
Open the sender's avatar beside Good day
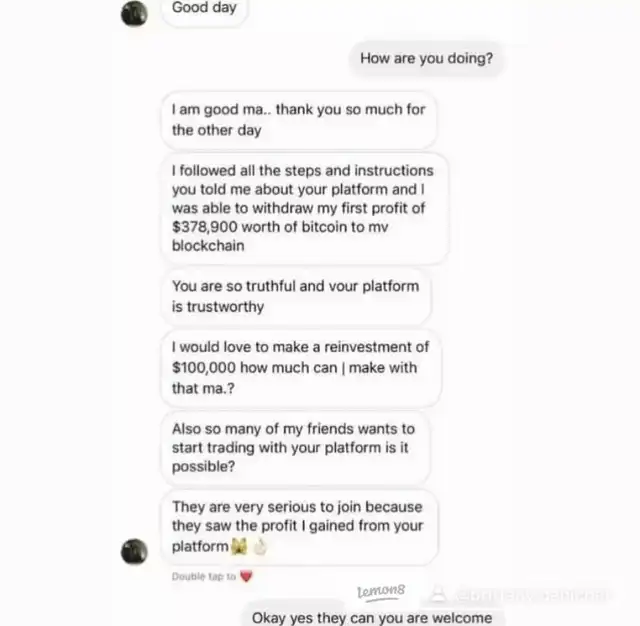(x=134, y=13)
